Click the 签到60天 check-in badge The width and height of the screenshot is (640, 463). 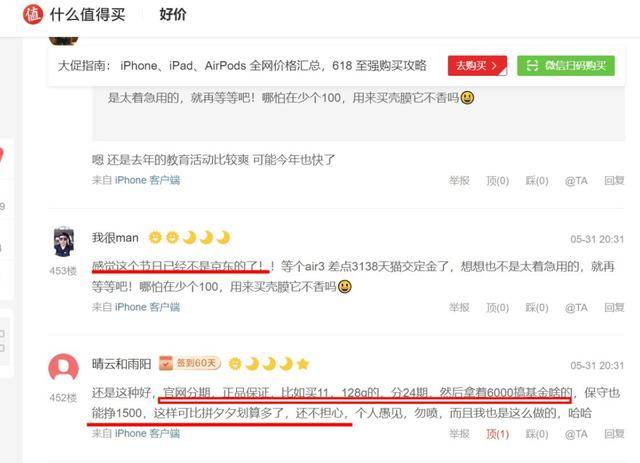pyautogui.click(x=190, y=363)
